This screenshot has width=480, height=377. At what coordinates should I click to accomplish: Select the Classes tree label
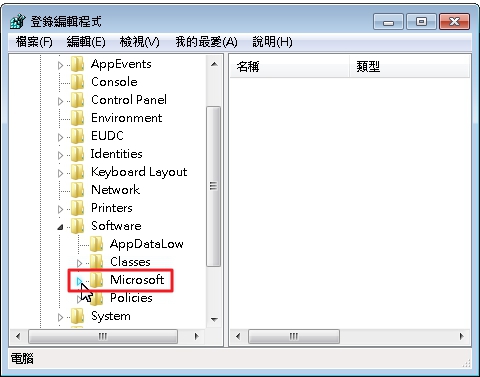click(x=130, y=262)
